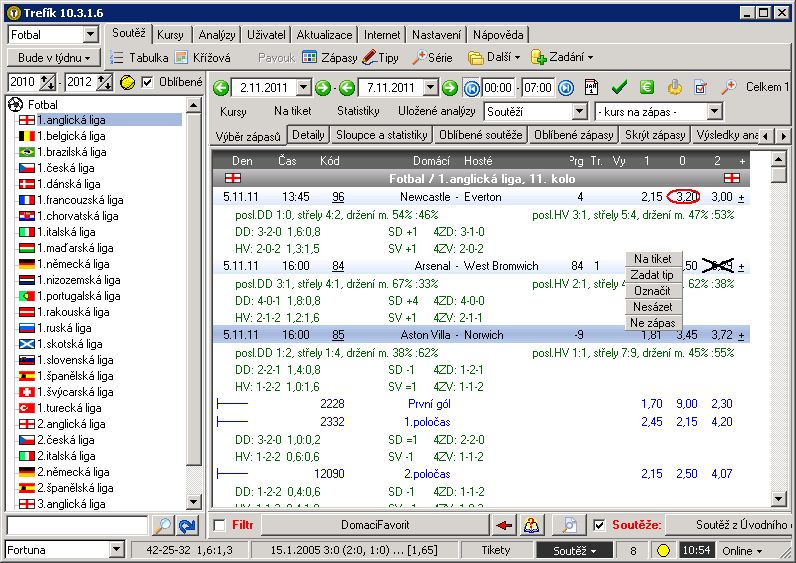
Task: Click the green checkmark toolbar icon
Action: (x=619, y=87)
